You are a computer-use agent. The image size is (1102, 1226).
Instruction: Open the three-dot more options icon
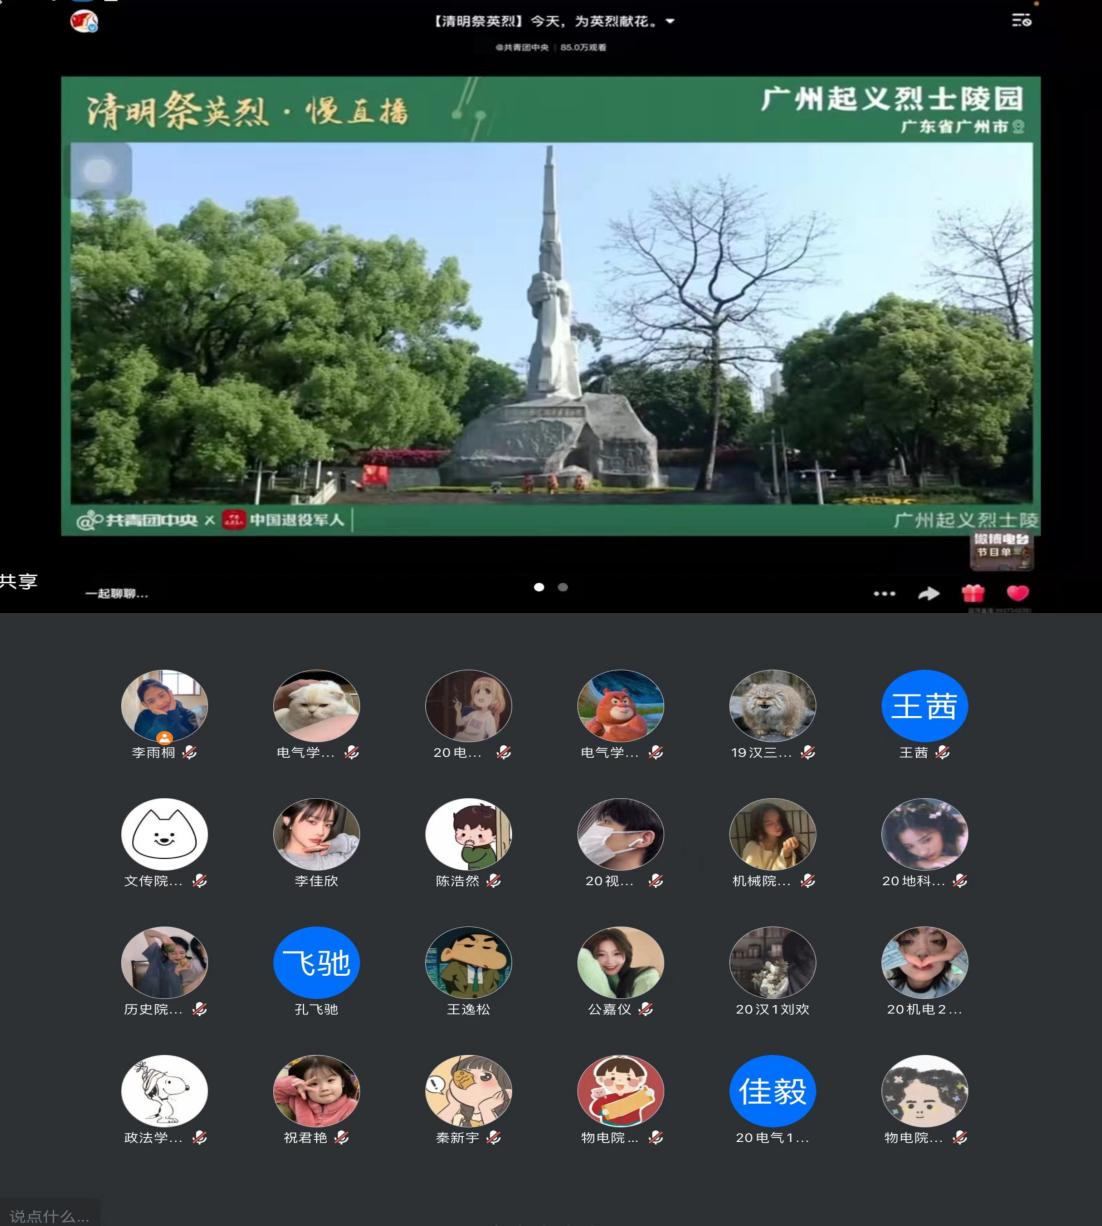884,593
